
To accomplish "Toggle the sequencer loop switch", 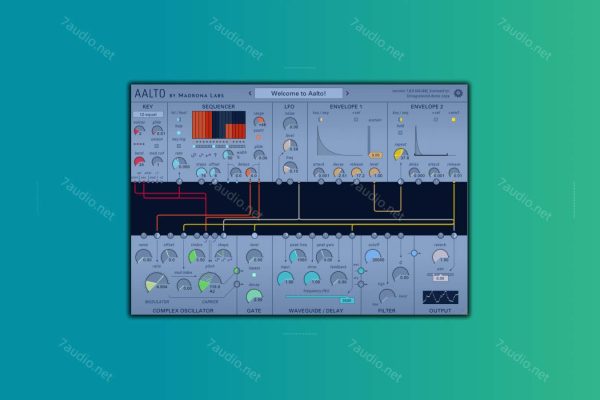I will (179, 132).
